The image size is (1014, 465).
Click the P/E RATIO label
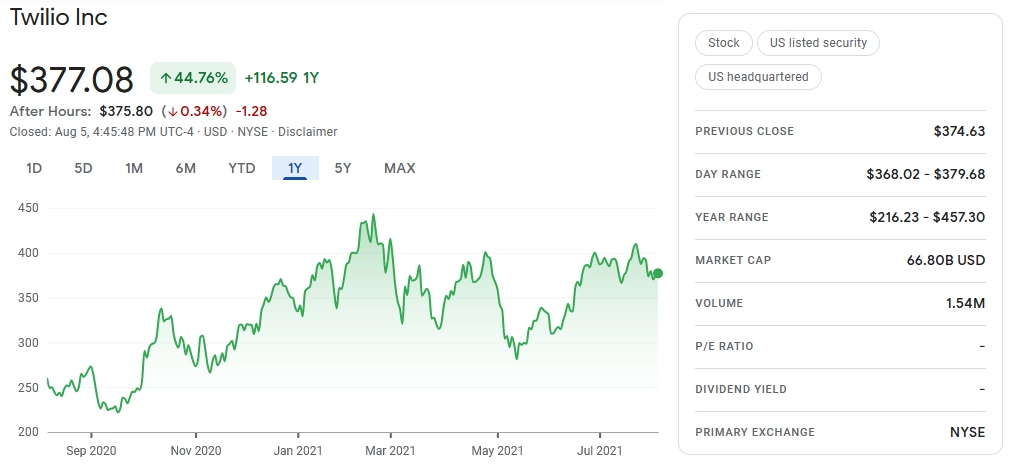click(724, 346)
